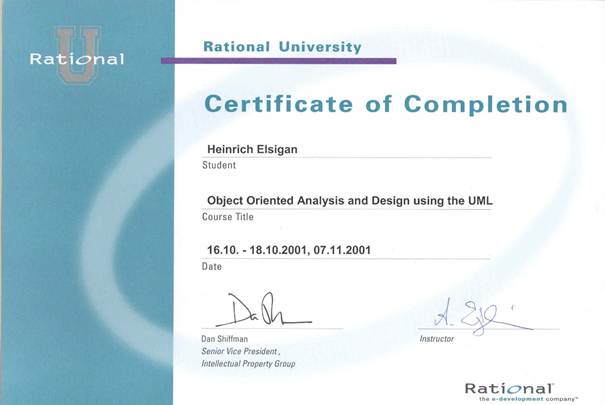Click the Rational U logo on the blue panel
605x405 pixels.
[x=77, y=55]
